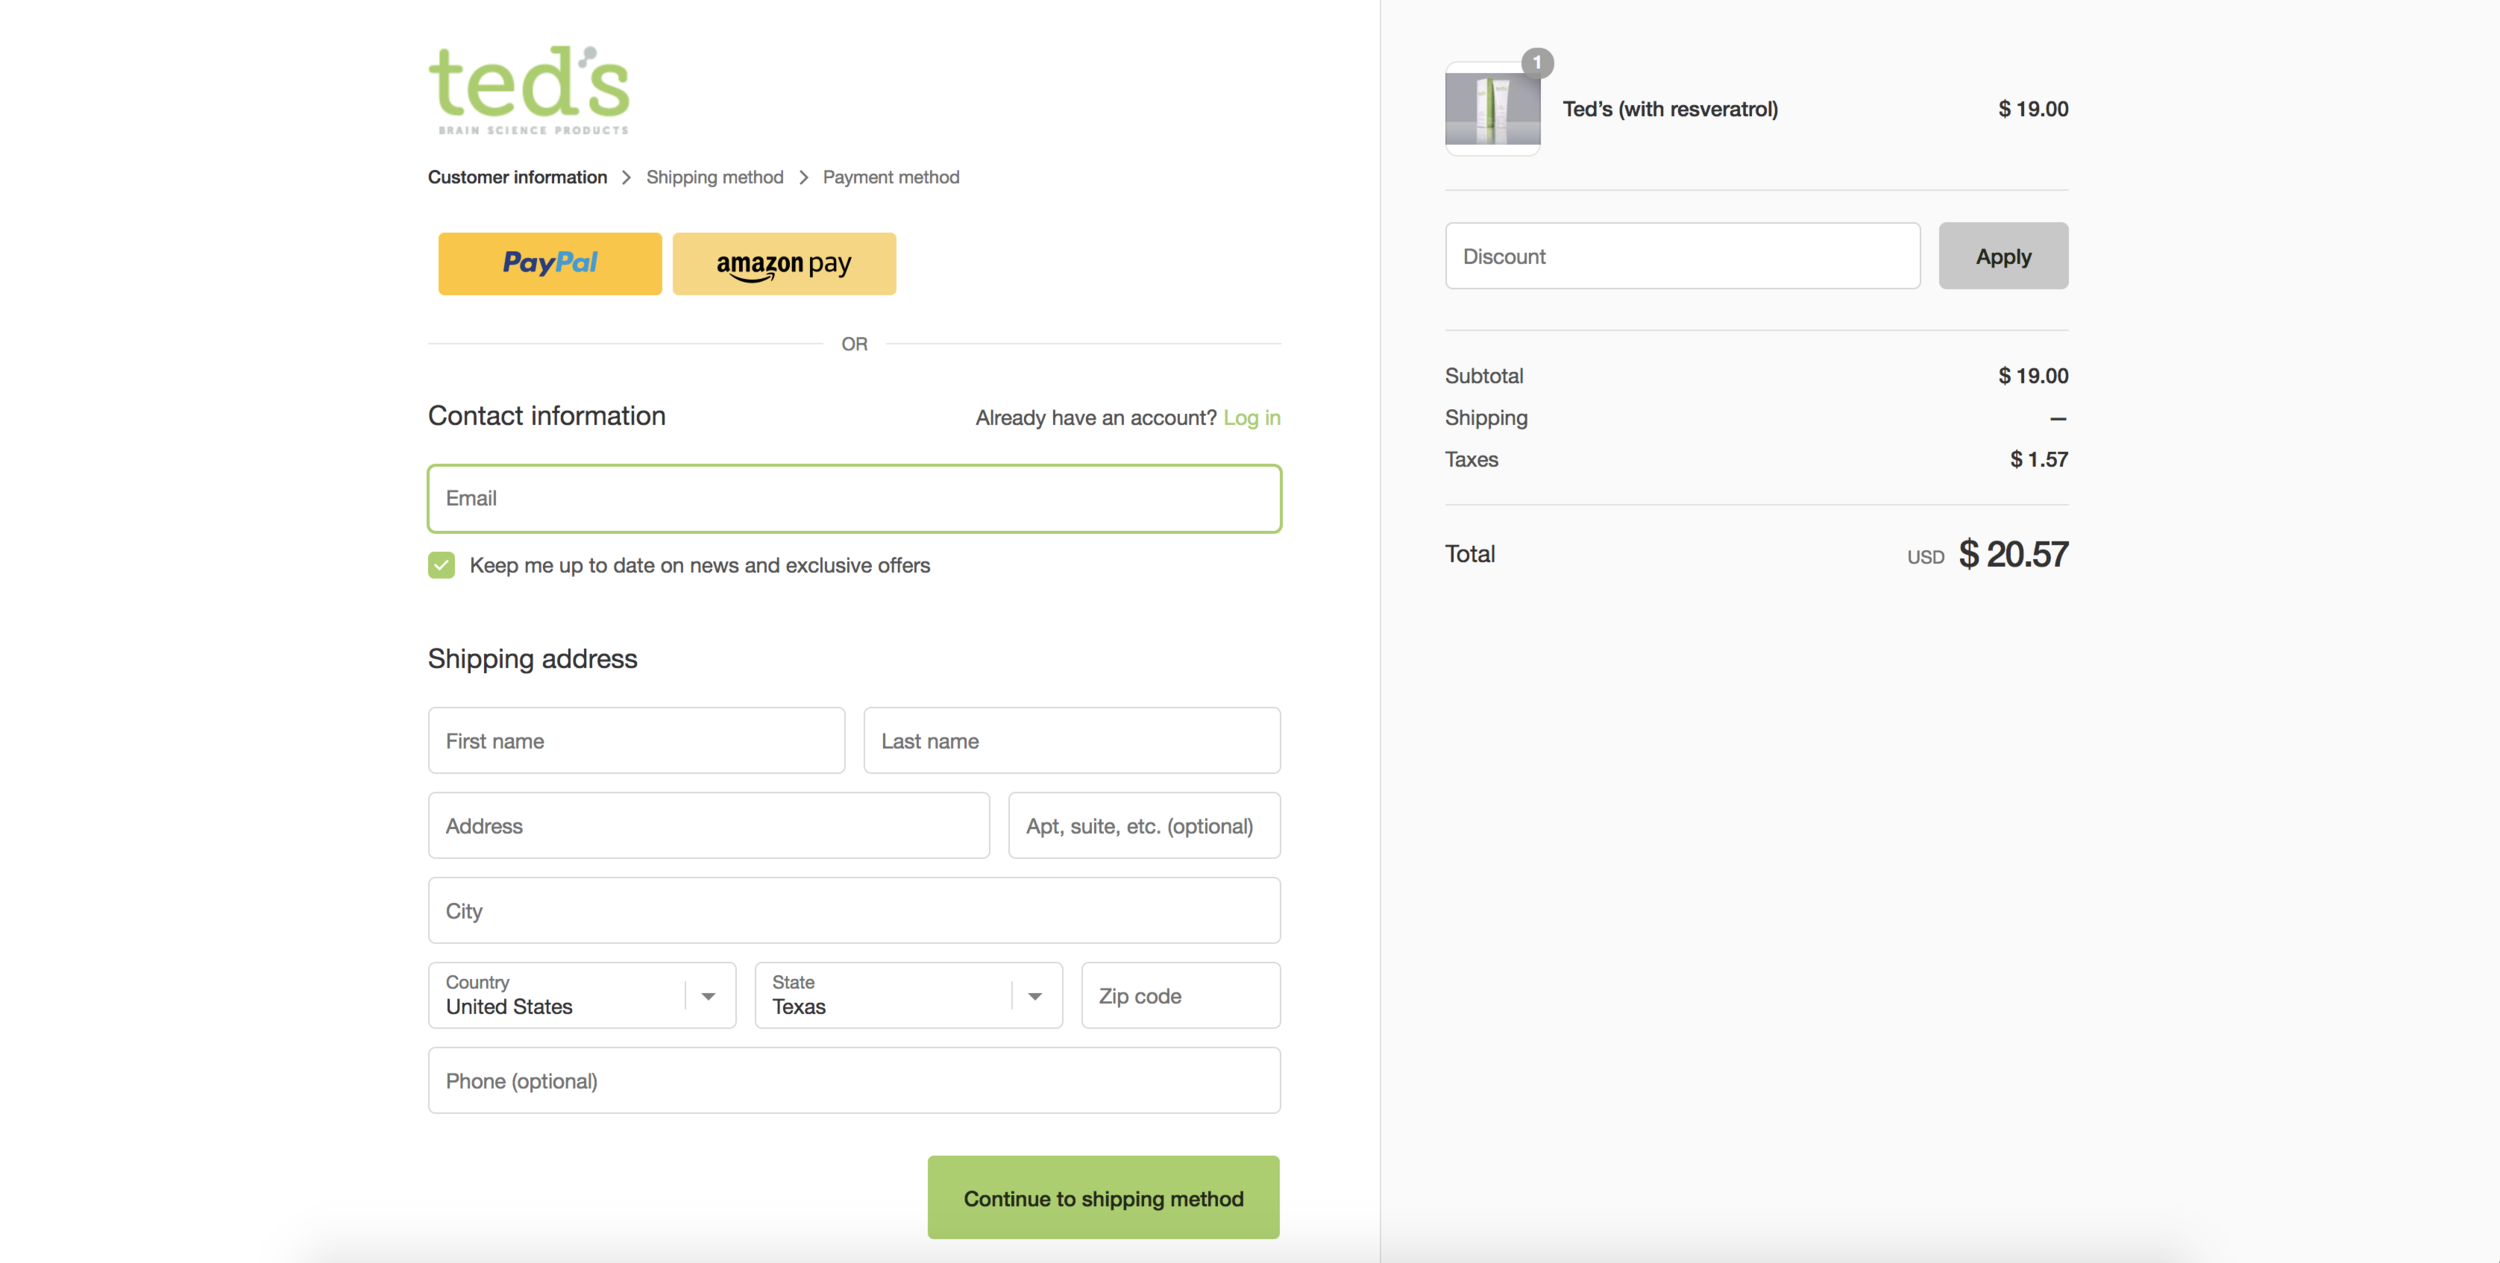Click Continue to shipping method button
The image size is (2500, 1263).
pos(1104,1198)
